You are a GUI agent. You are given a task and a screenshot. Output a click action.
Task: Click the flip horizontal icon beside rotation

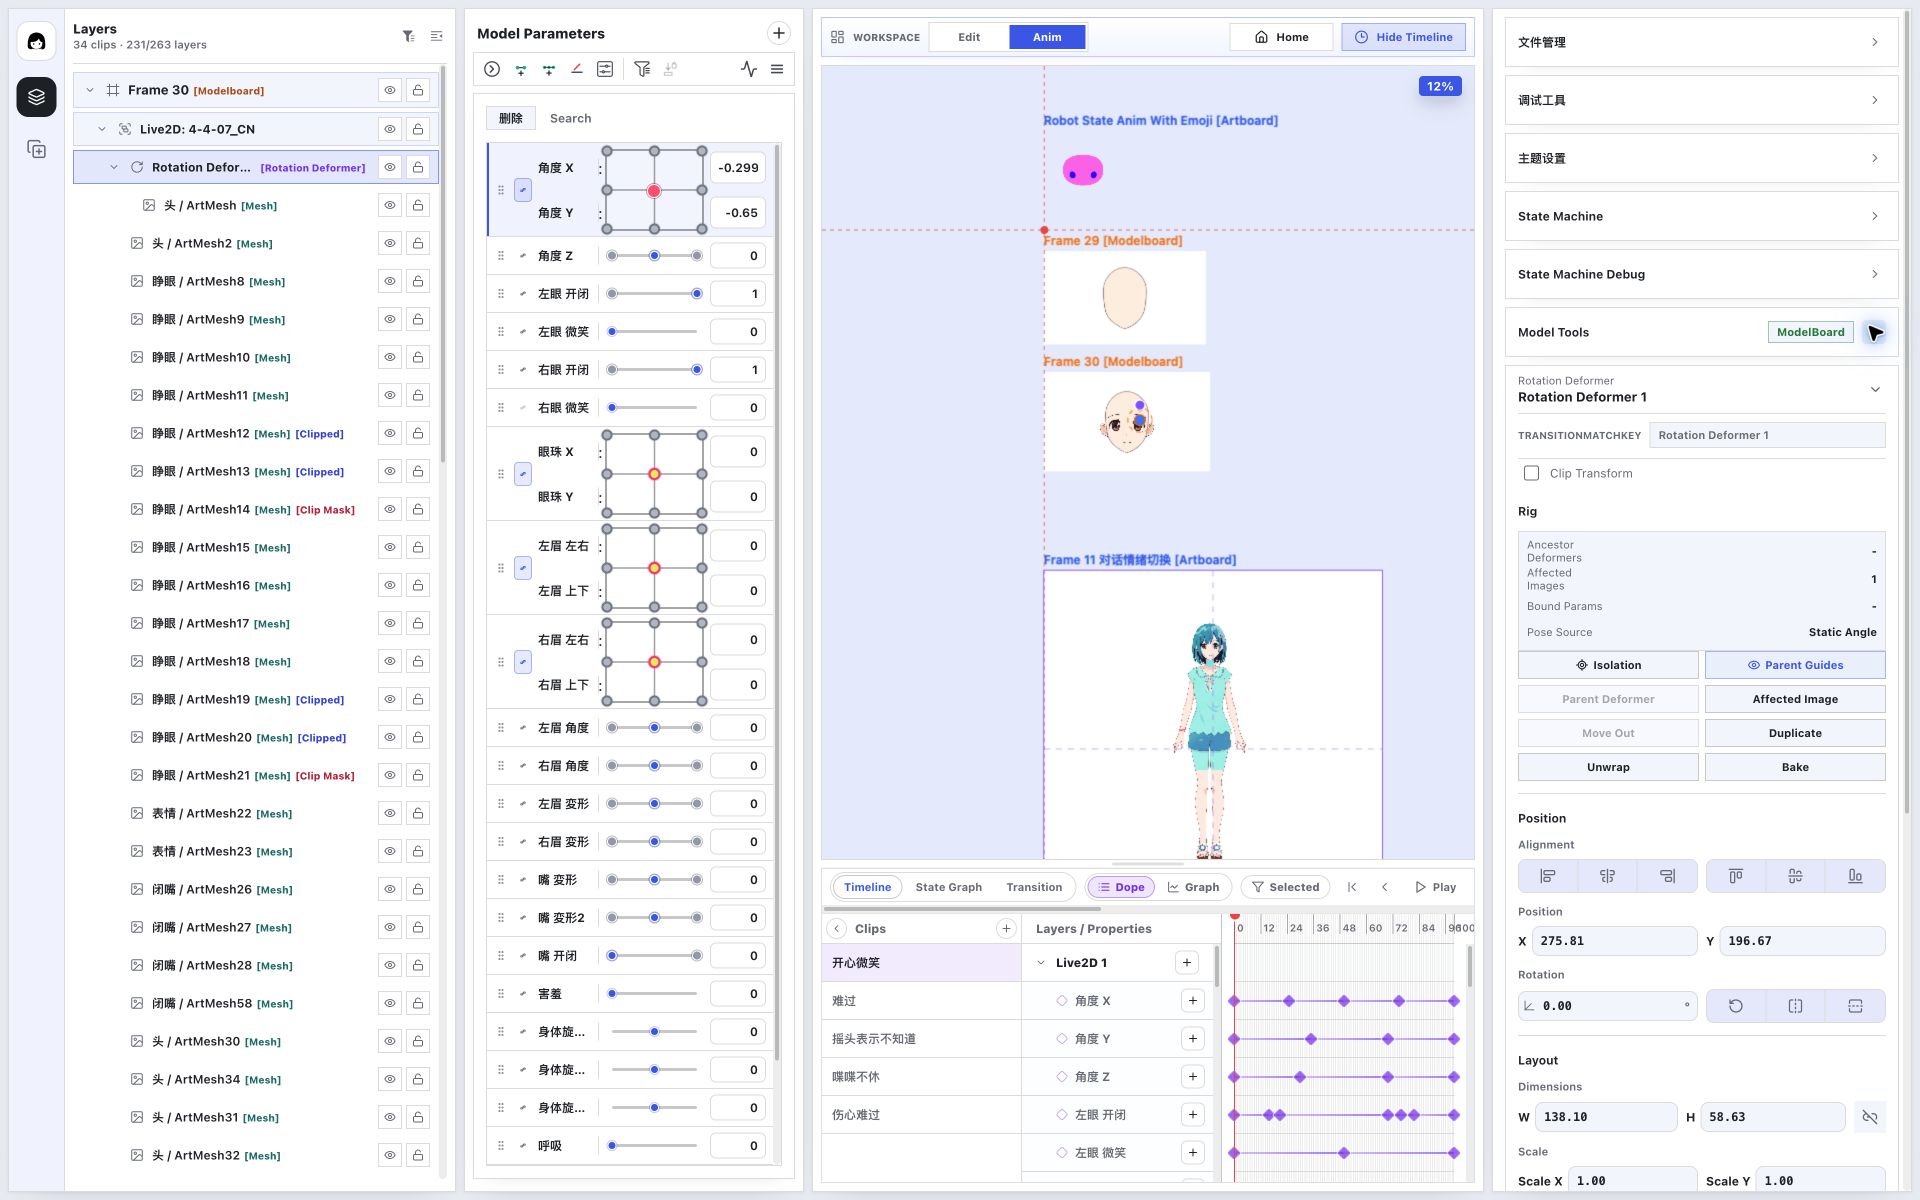(1796, 1006)
